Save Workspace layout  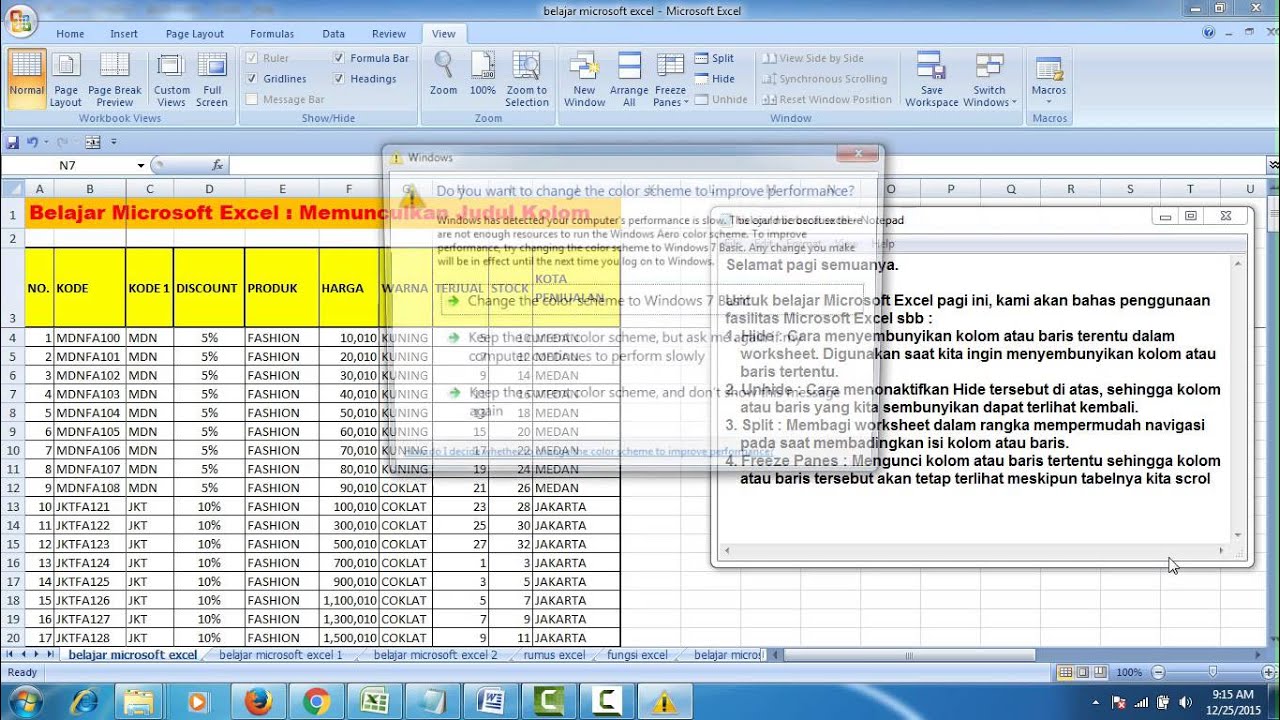click(932, 78)
